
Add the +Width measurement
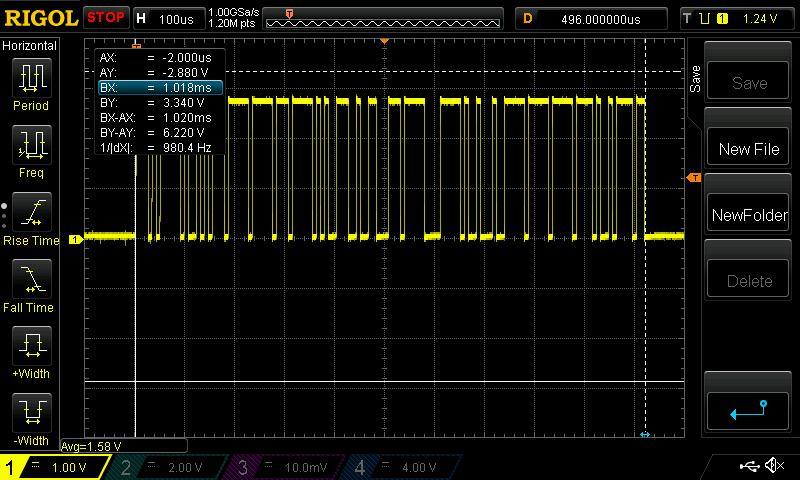(x=31, y=348)
